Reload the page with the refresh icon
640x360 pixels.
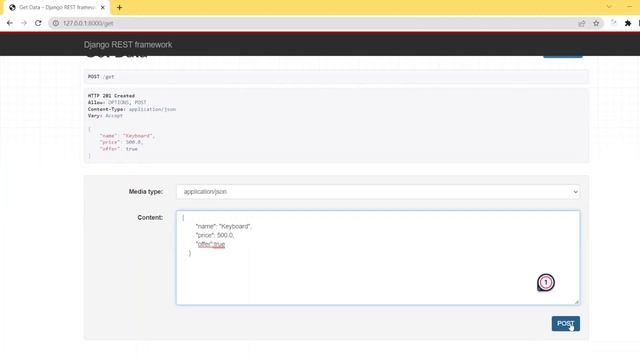point(38,23)
